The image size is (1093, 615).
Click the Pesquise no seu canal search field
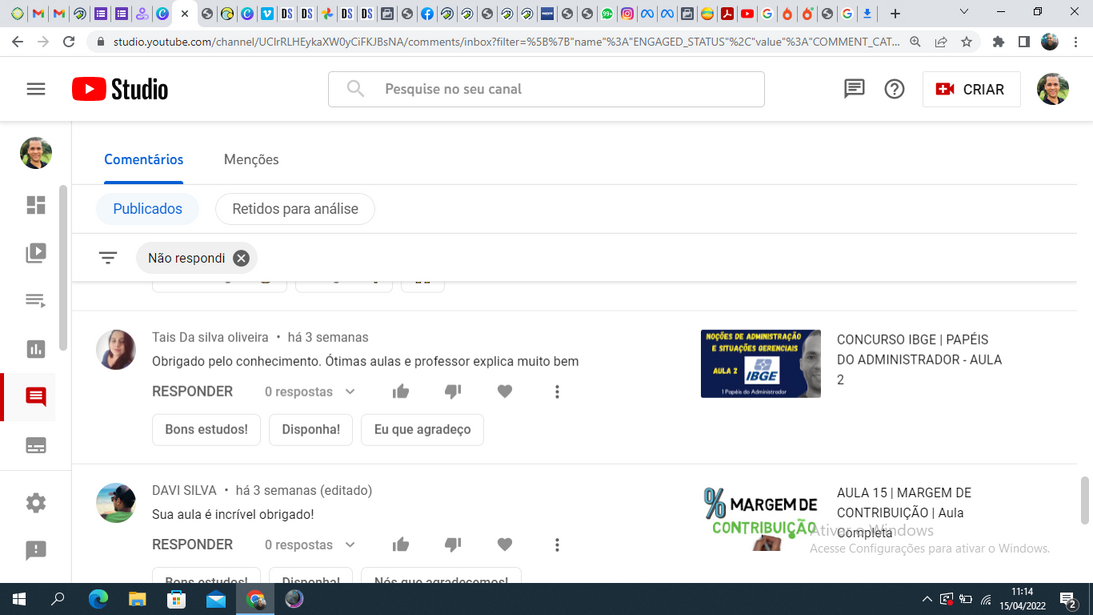[560, 89]
